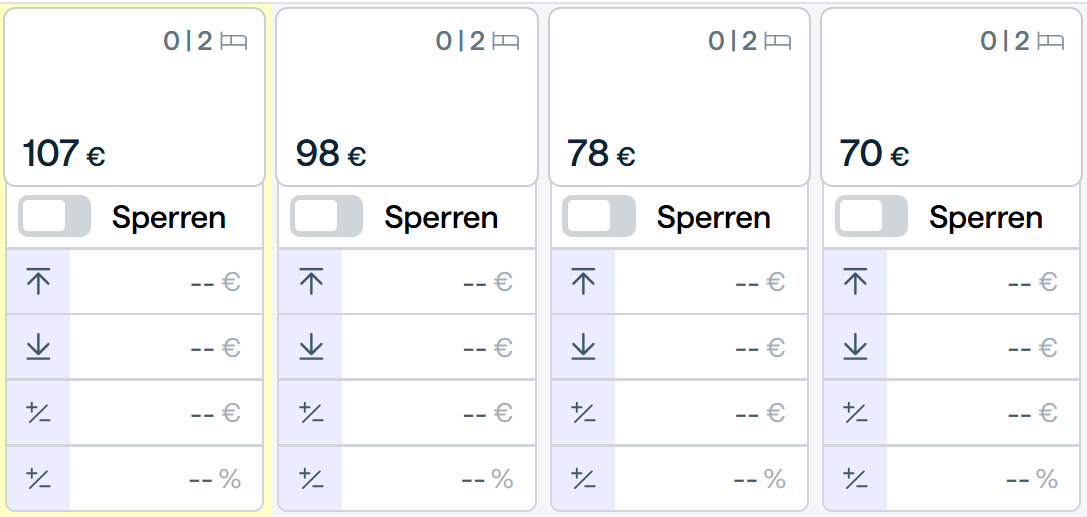Click the minimum price icon in the 98 € column
Screen dimensions: 1087x517
pos(311,347)
